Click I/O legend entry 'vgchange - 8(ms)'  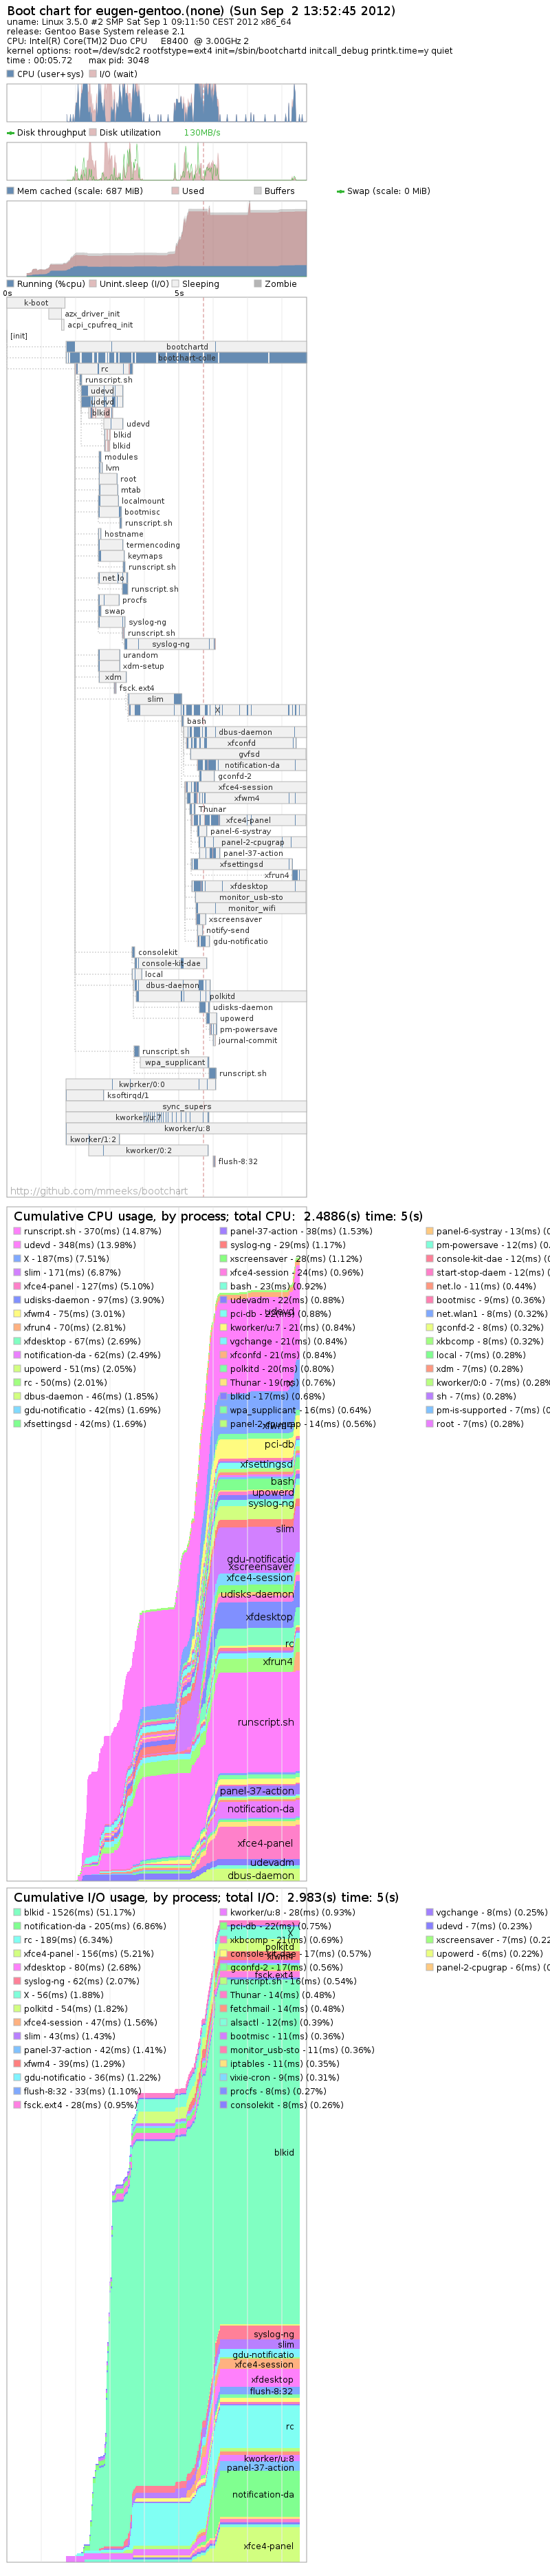(x=486, y=1911)
